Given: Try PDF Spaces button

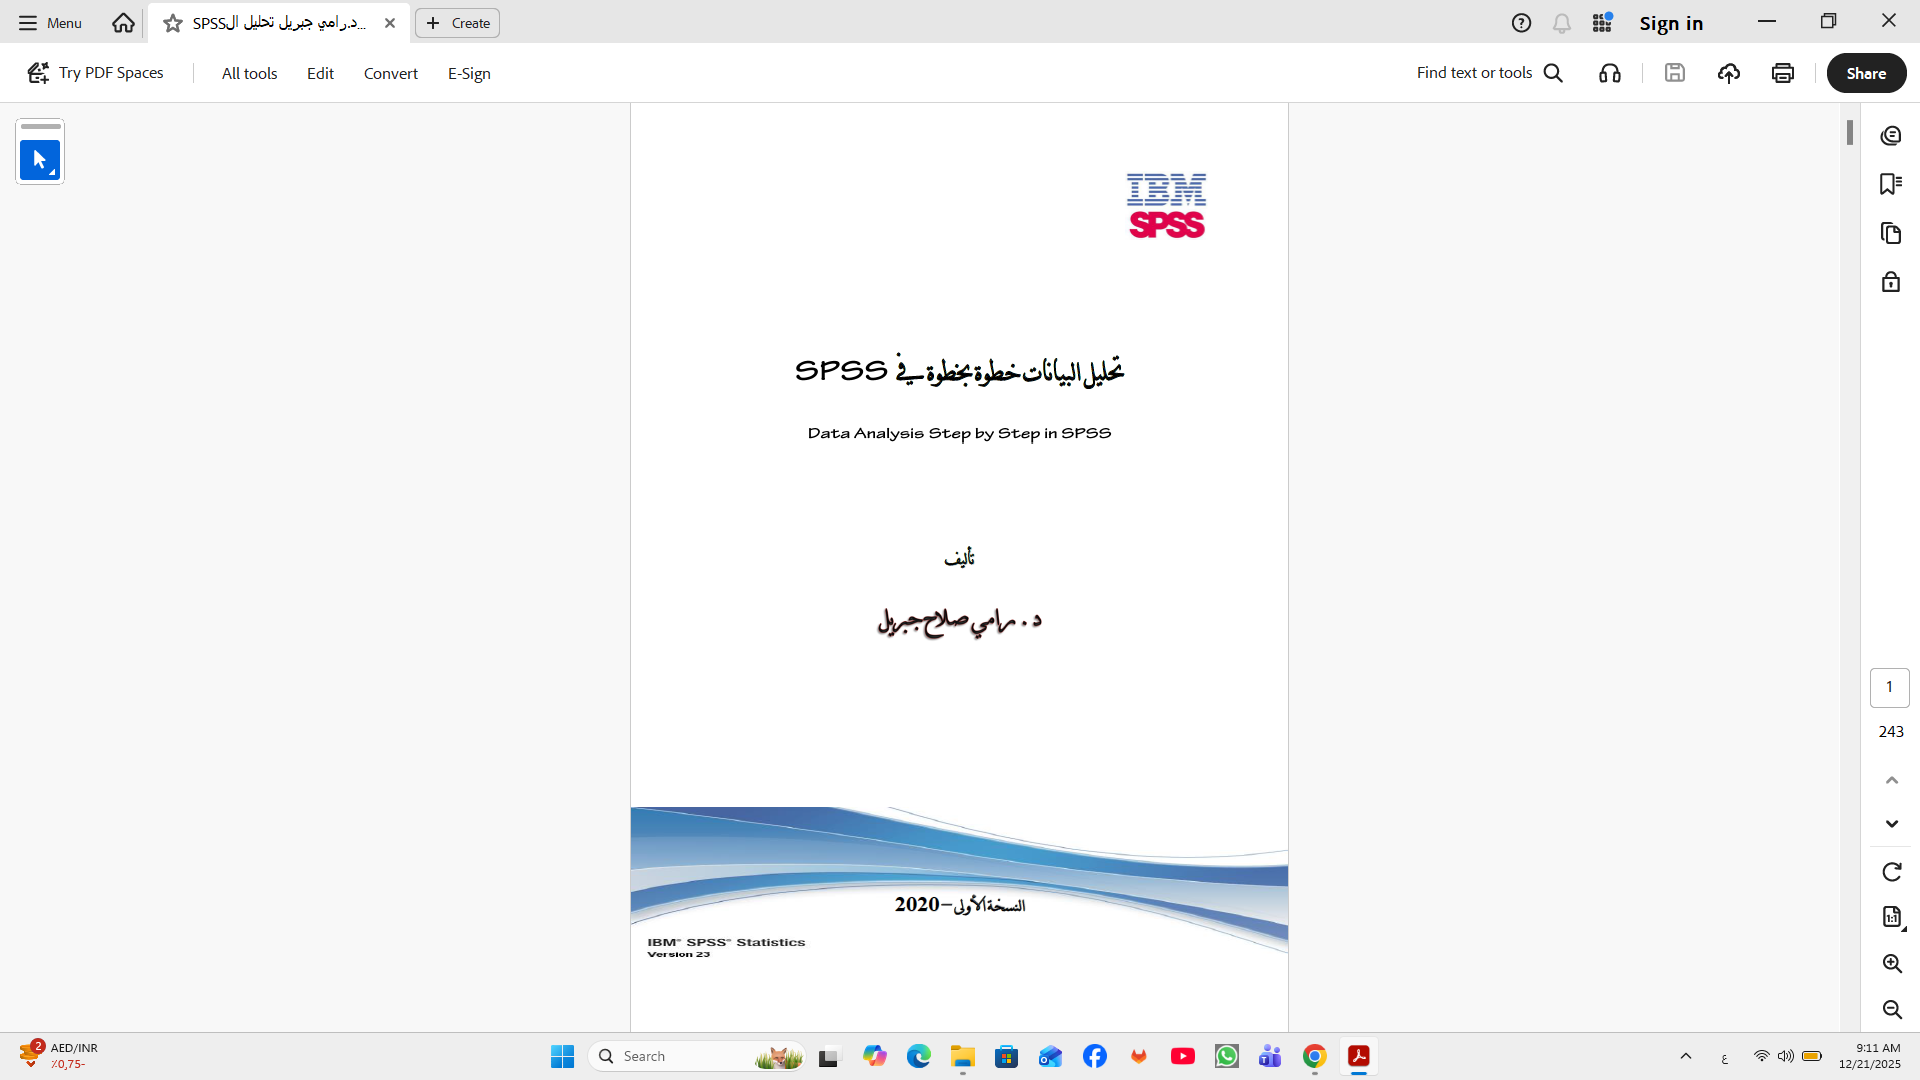Looking at the screenshot, I should coord(95,73).
